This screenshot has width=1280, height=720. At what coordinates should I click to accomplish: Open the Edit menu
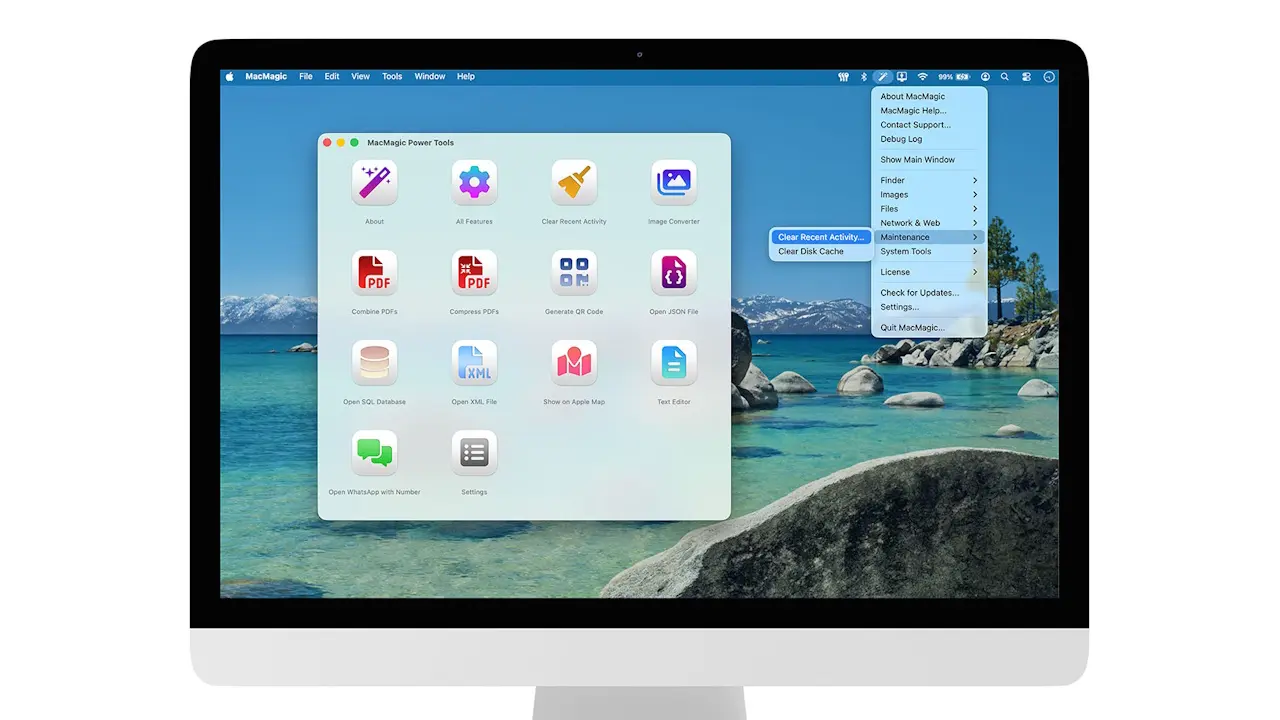tap(332, 76)
